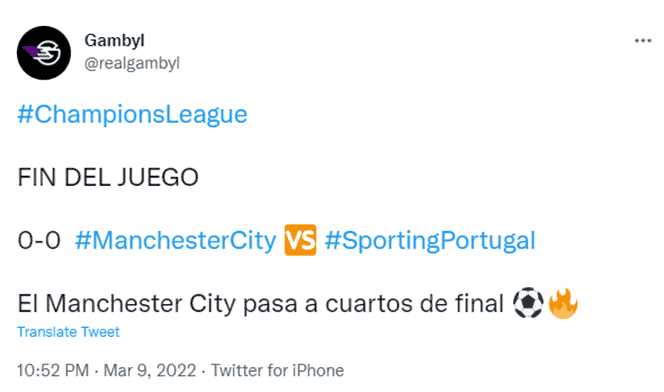Click 'El Manchester City' starting the sentence
Viewport: 664px width, 392px height.
tap(126, 304)
